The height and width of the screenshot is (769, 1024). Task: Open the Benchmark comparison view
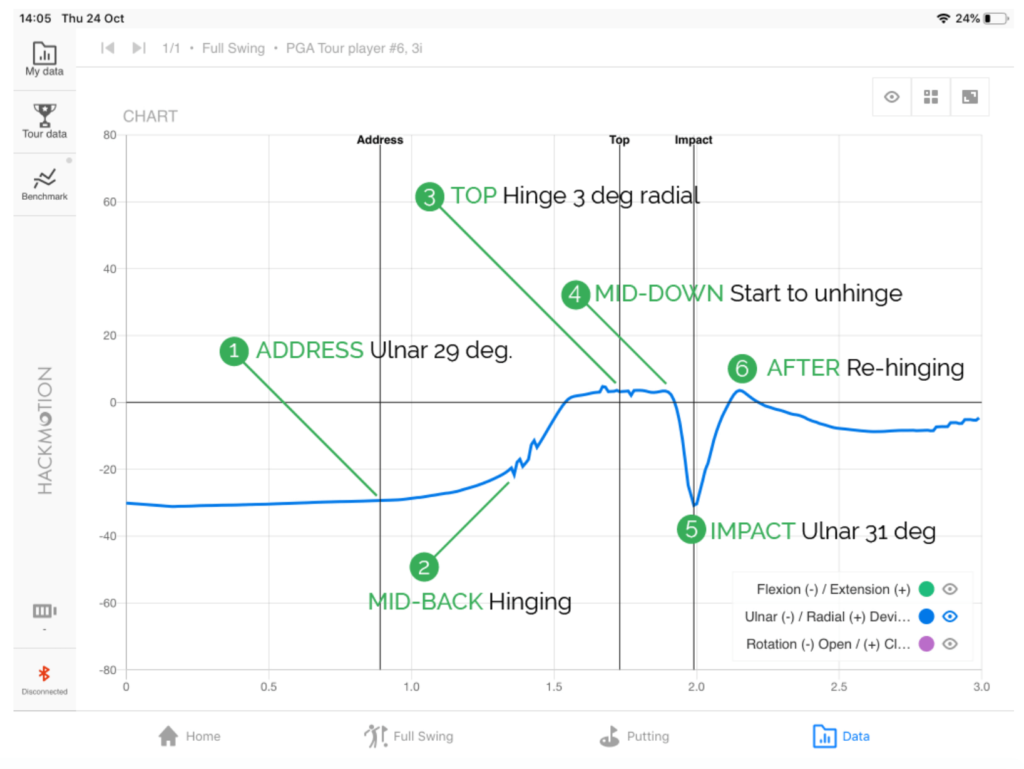[x=44, y=184]
